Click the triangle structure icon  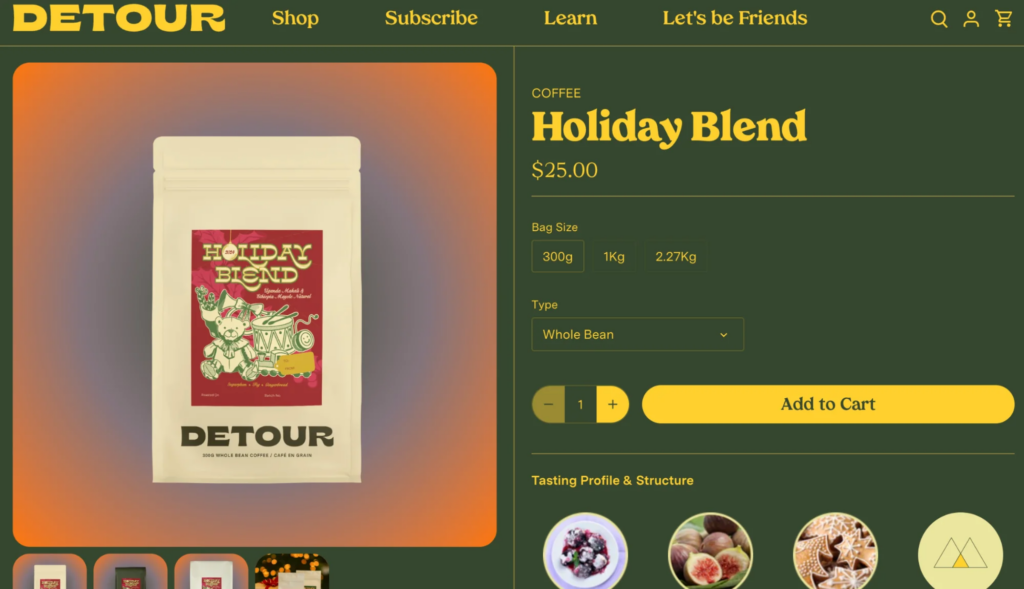click(960, 551)
